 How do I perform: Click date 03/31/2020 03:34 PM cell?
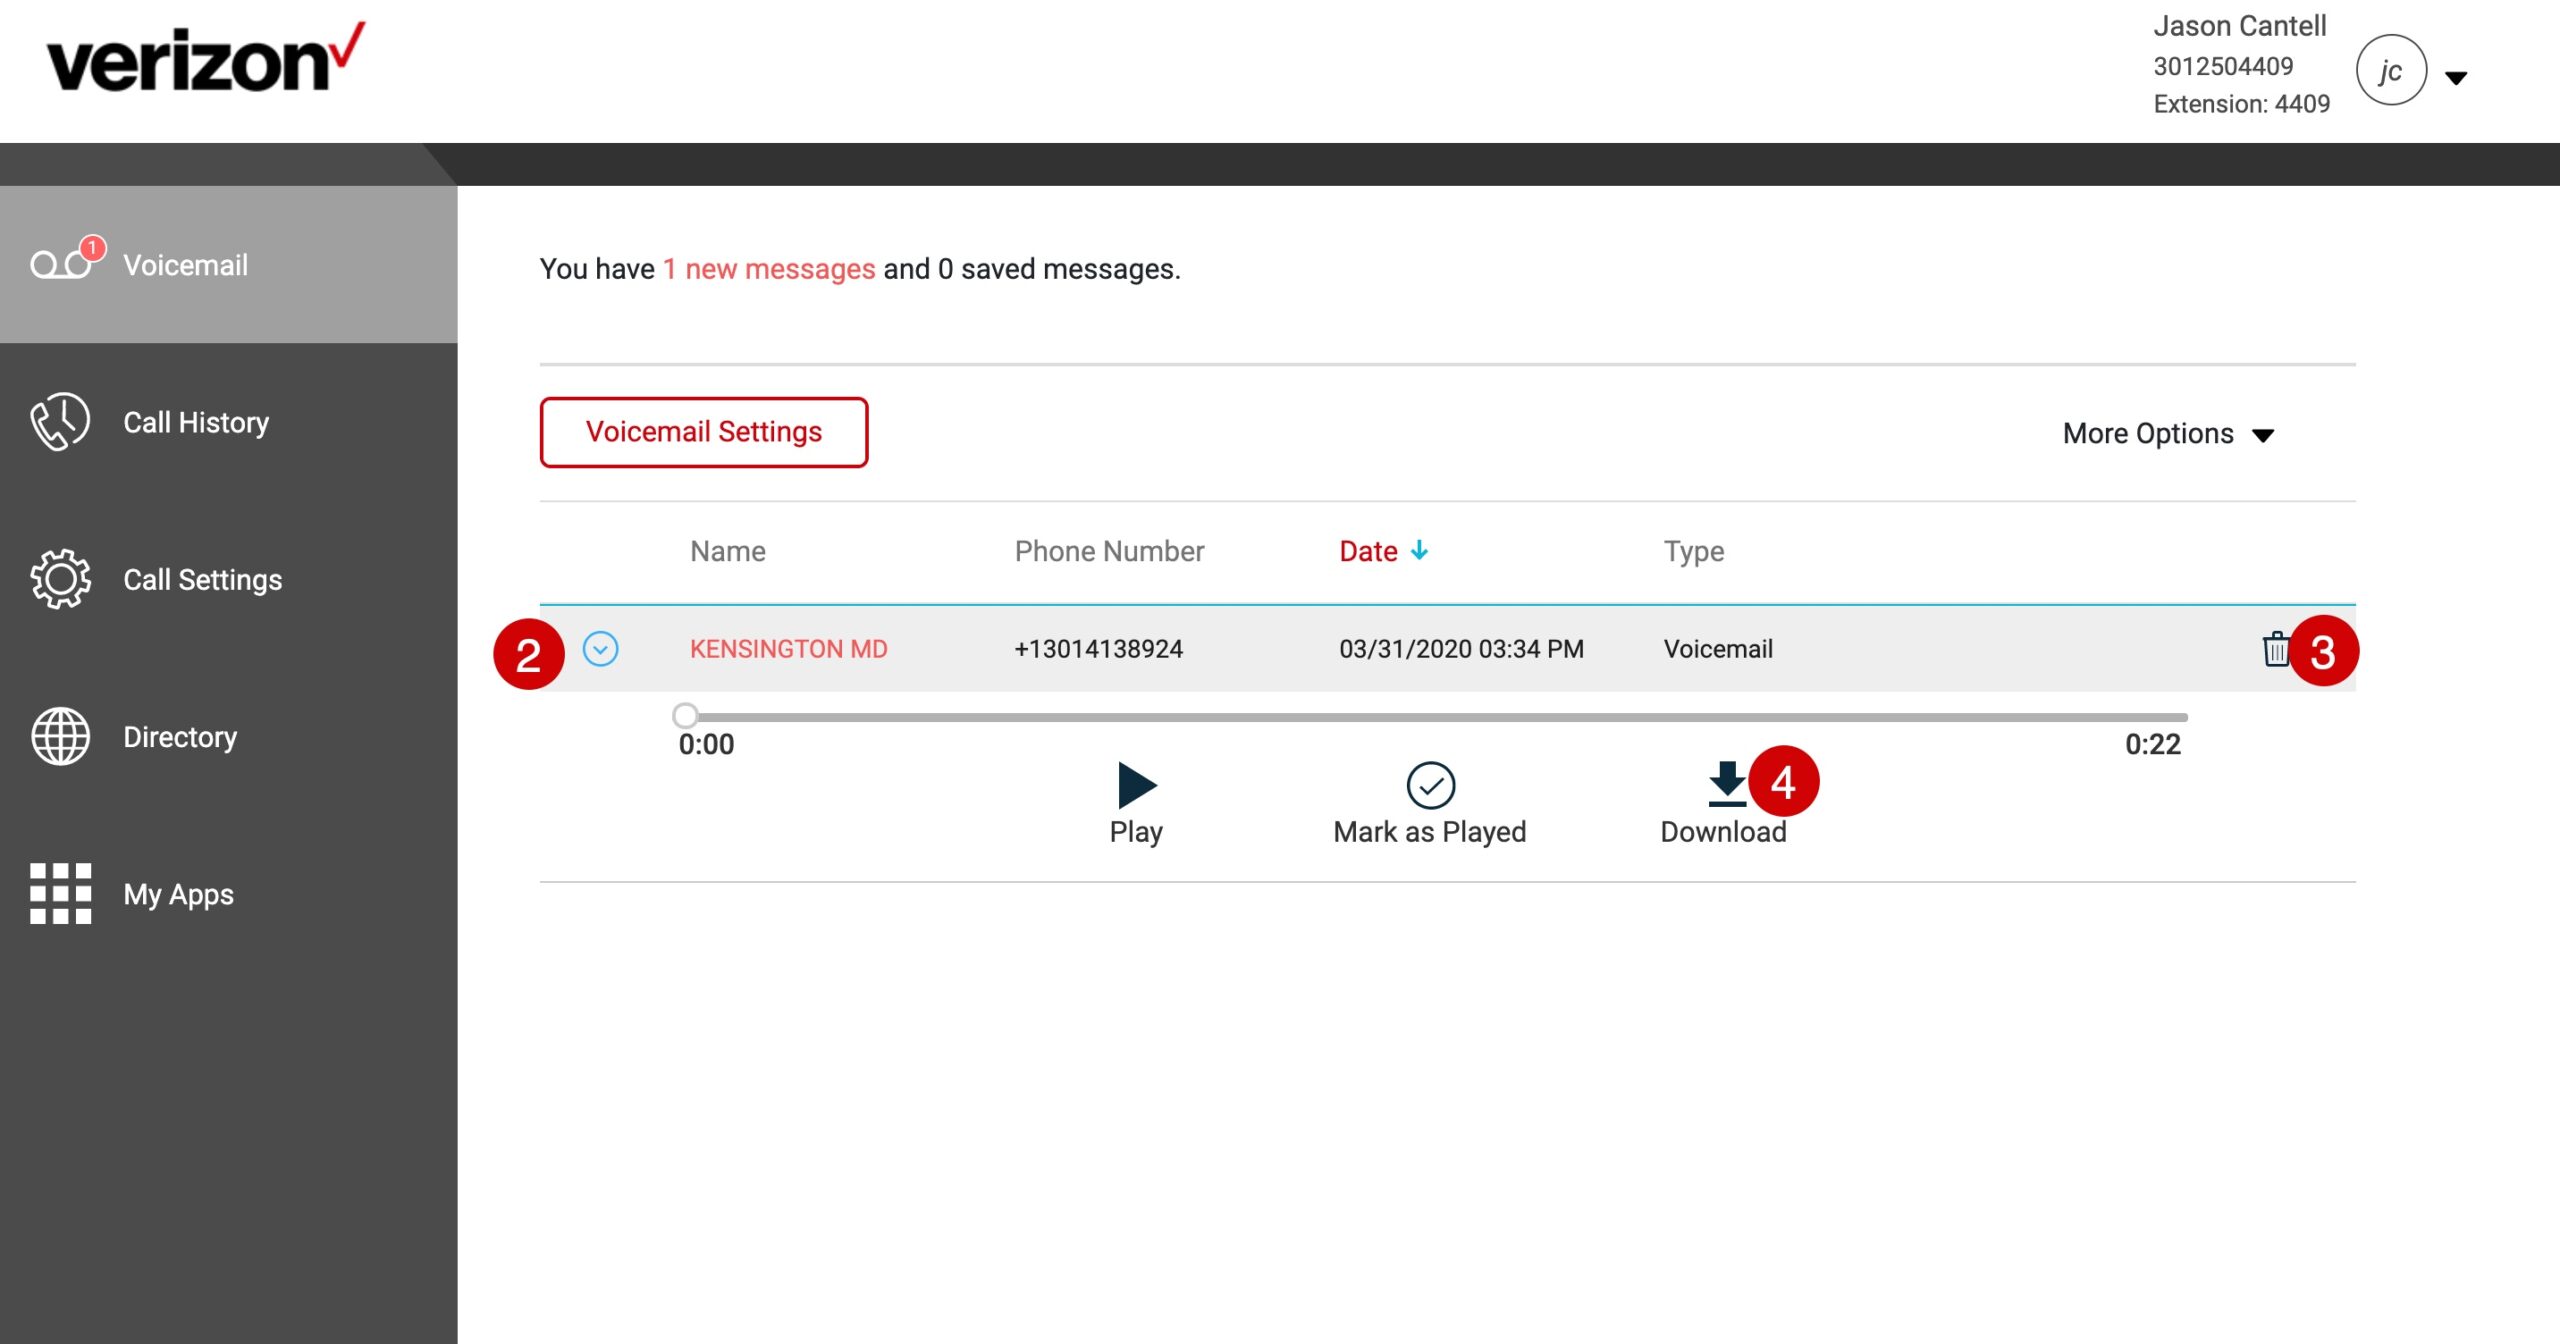click(x=1461, y=649)
